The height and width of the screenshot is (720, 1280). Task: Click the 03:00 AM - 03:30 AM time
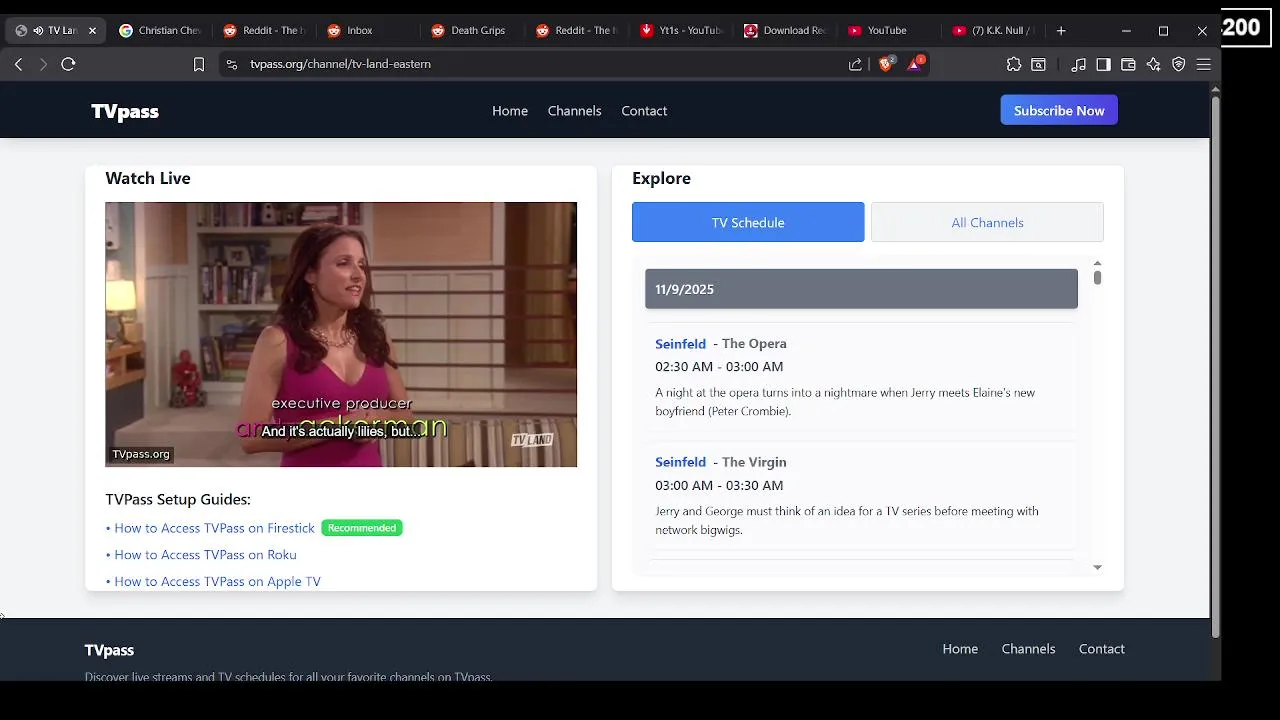coord(719,485)
